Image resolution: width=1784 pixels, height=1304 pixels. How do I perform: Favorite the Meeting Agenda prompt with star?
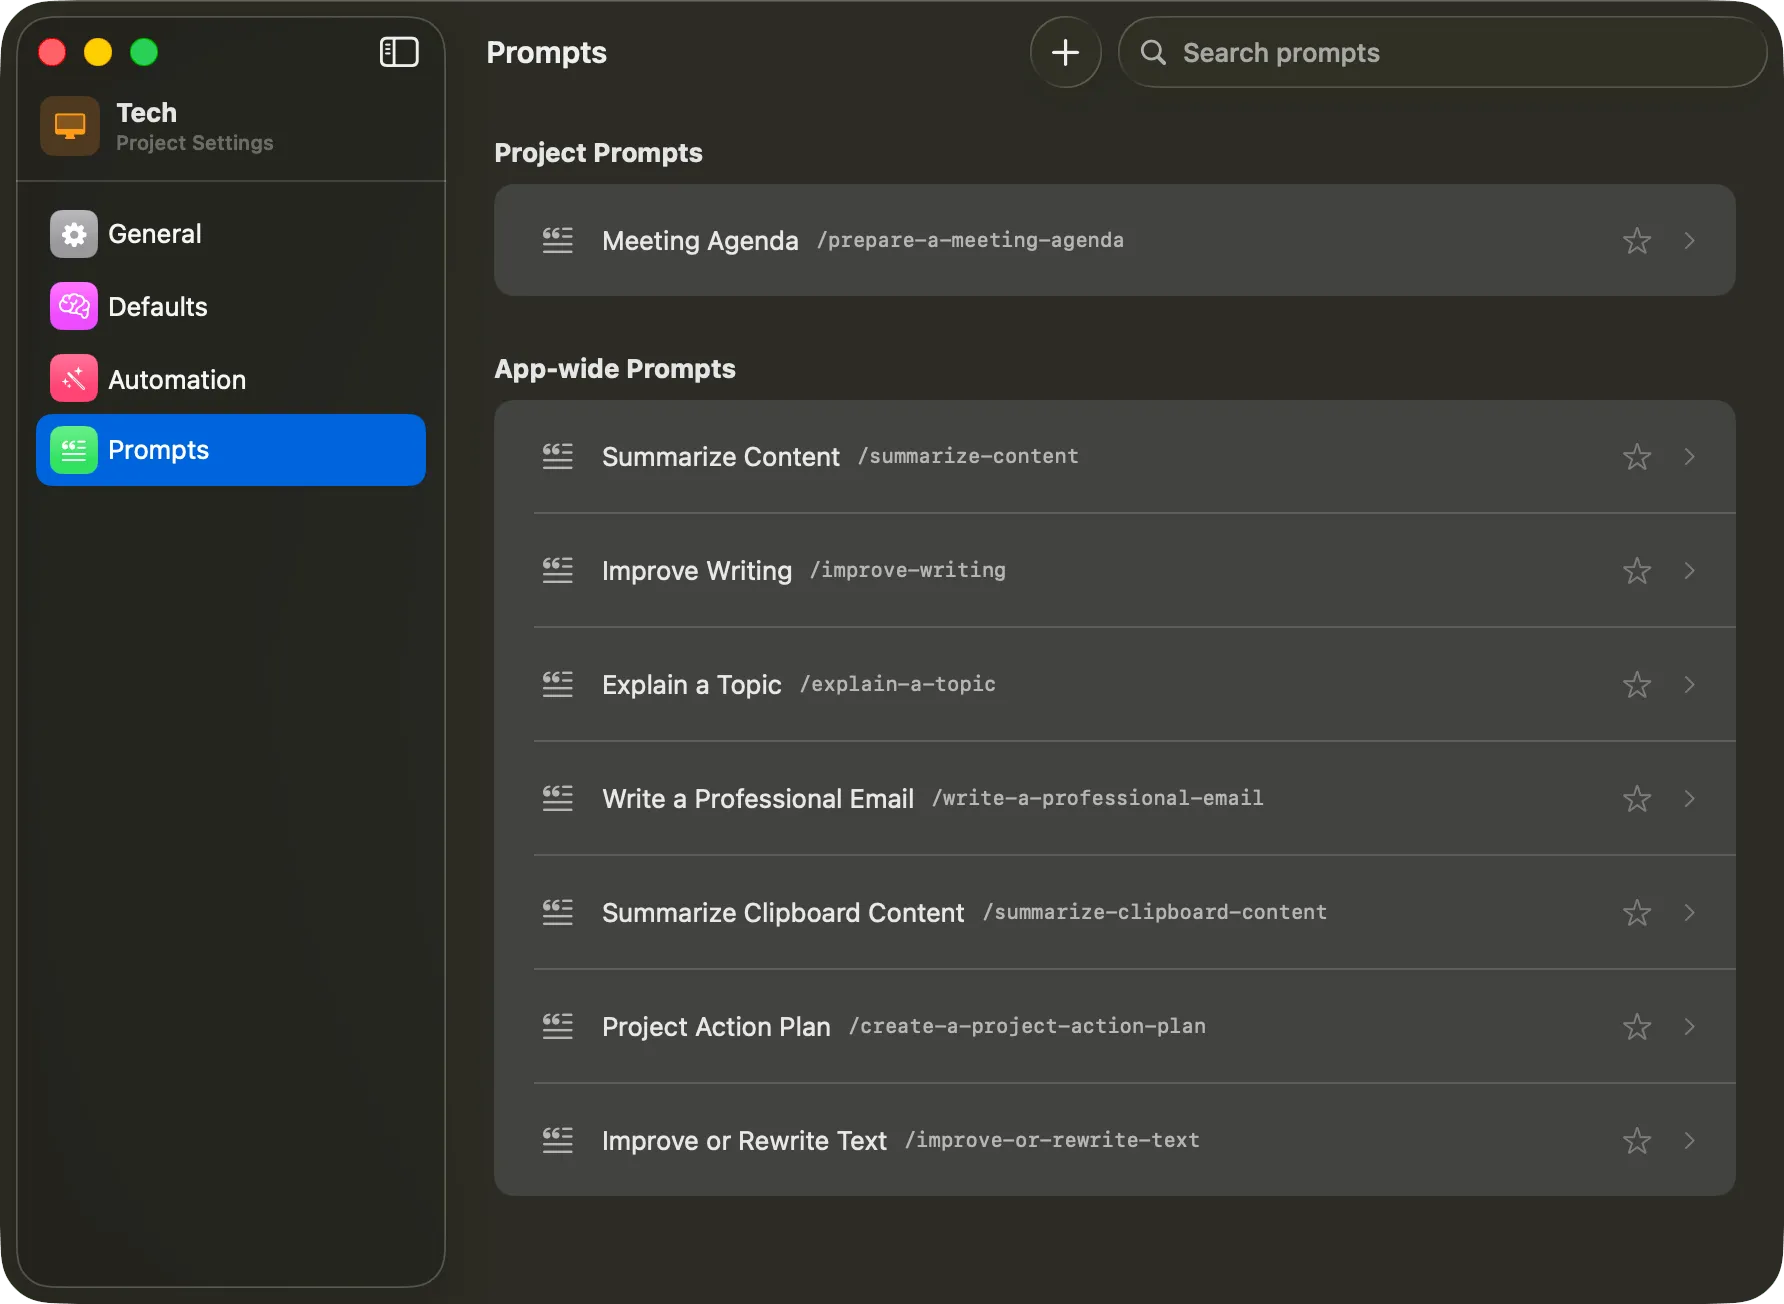click(1637, 240)
